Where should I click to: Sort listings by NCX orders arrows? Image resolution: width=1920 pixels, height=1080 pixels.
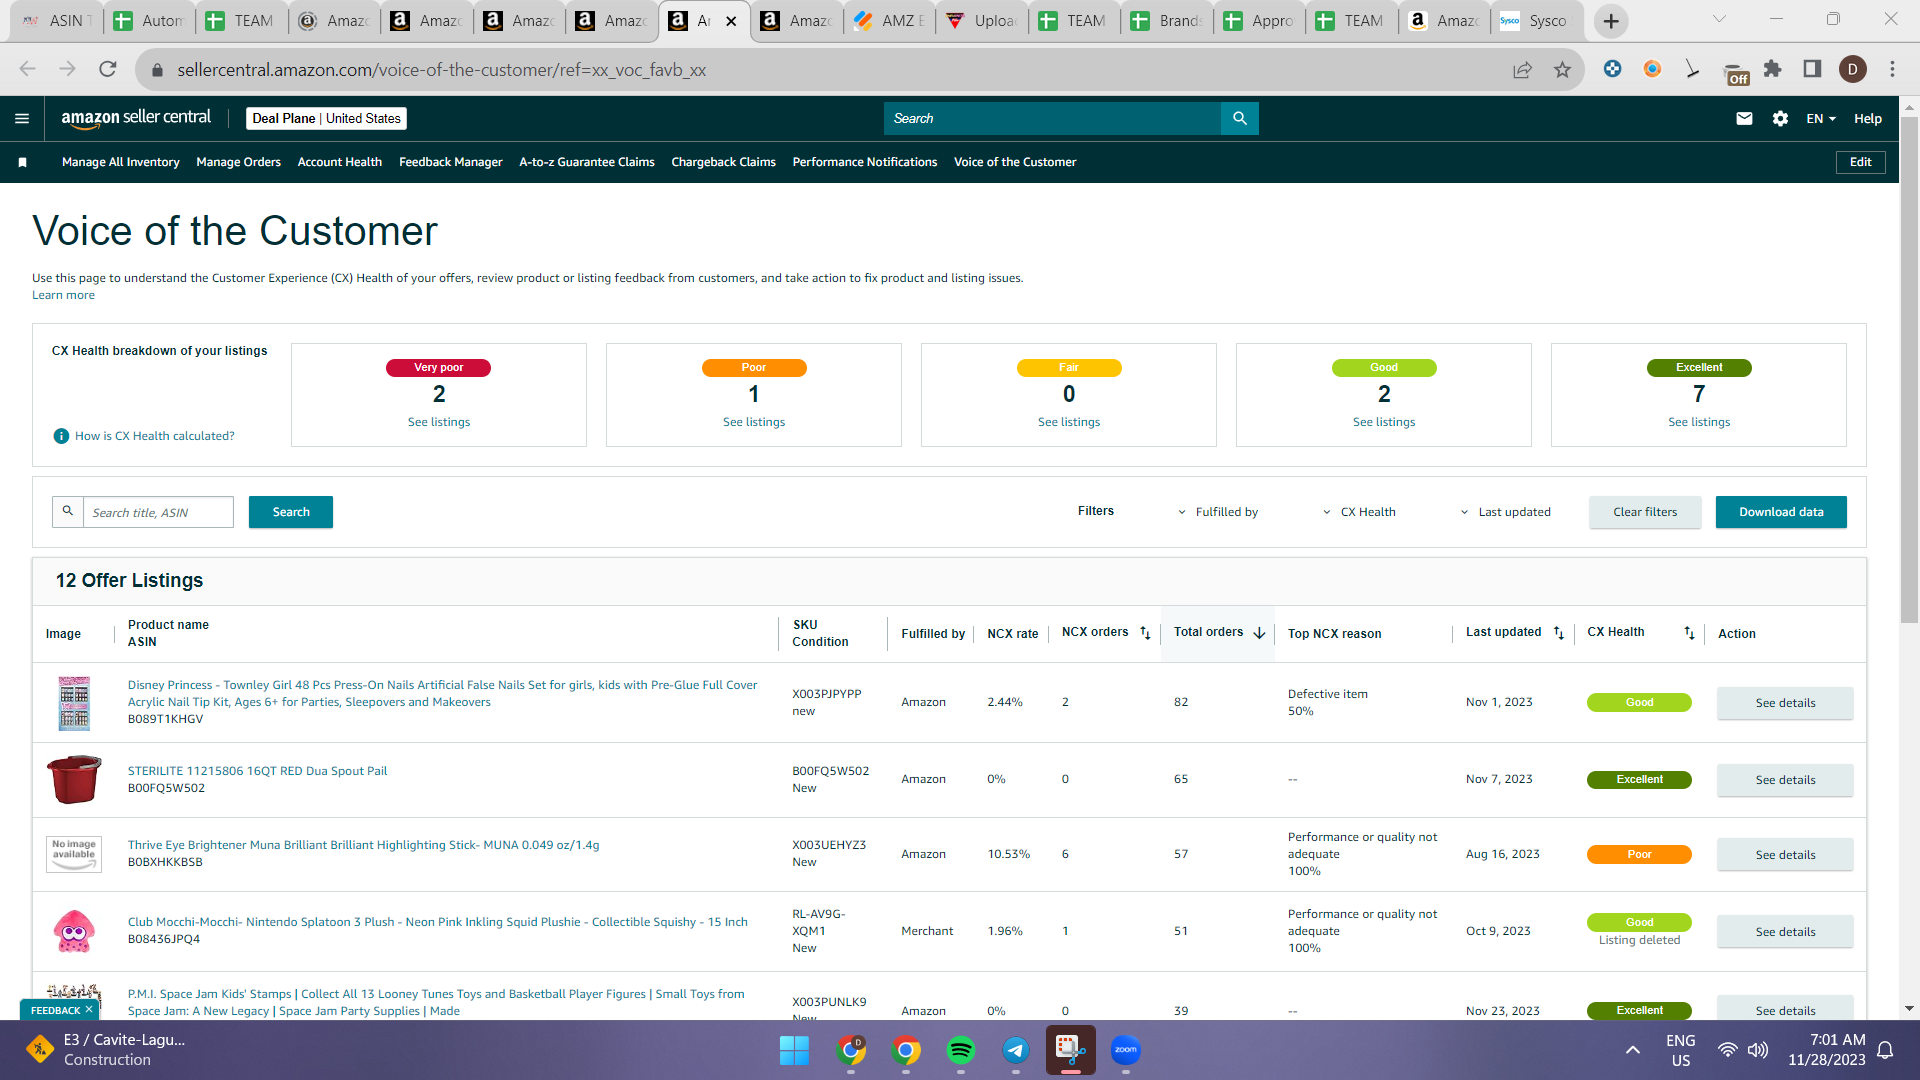coord(1145,633)
